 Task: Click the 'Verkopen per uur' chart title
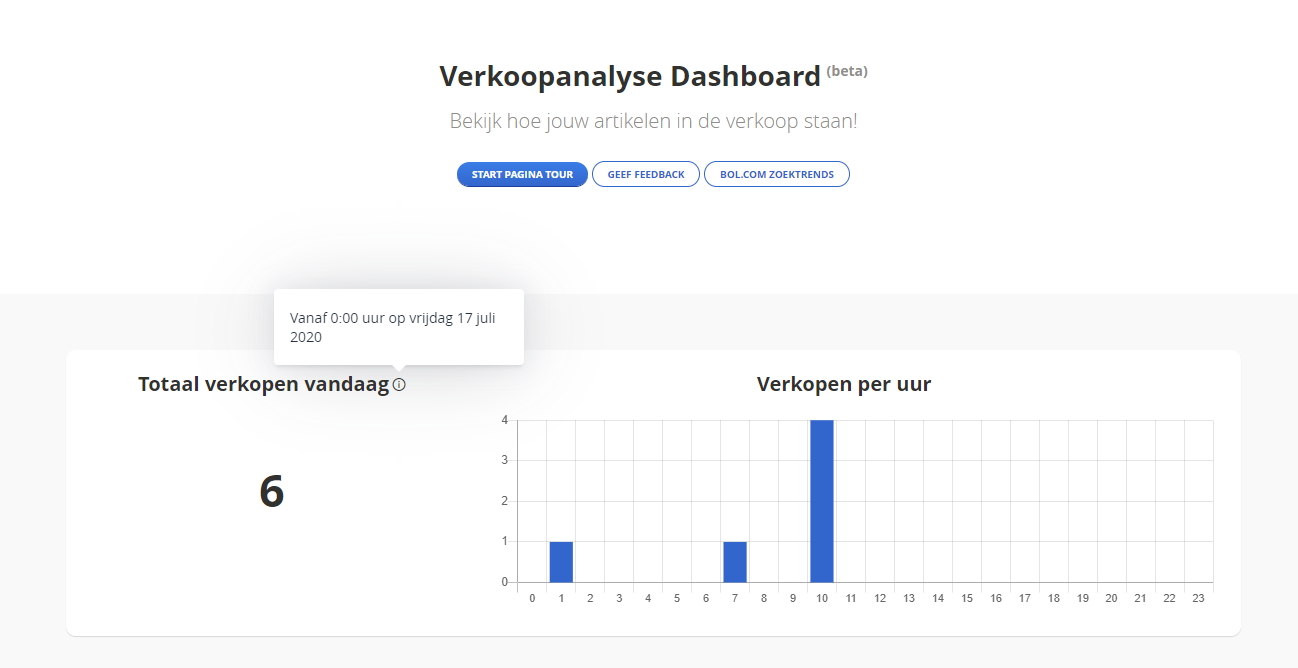[844, 384]
